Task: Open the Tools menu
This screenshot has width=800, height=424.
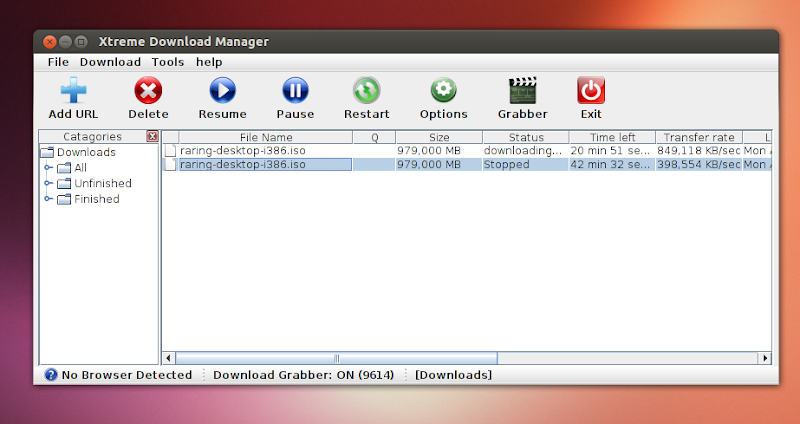Action: 168,62
